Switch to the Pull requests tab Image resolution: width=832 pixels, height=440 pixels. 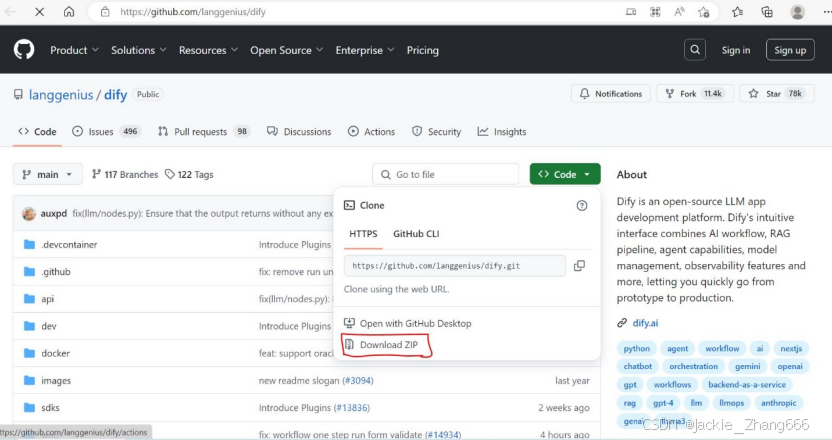point(204,132)
